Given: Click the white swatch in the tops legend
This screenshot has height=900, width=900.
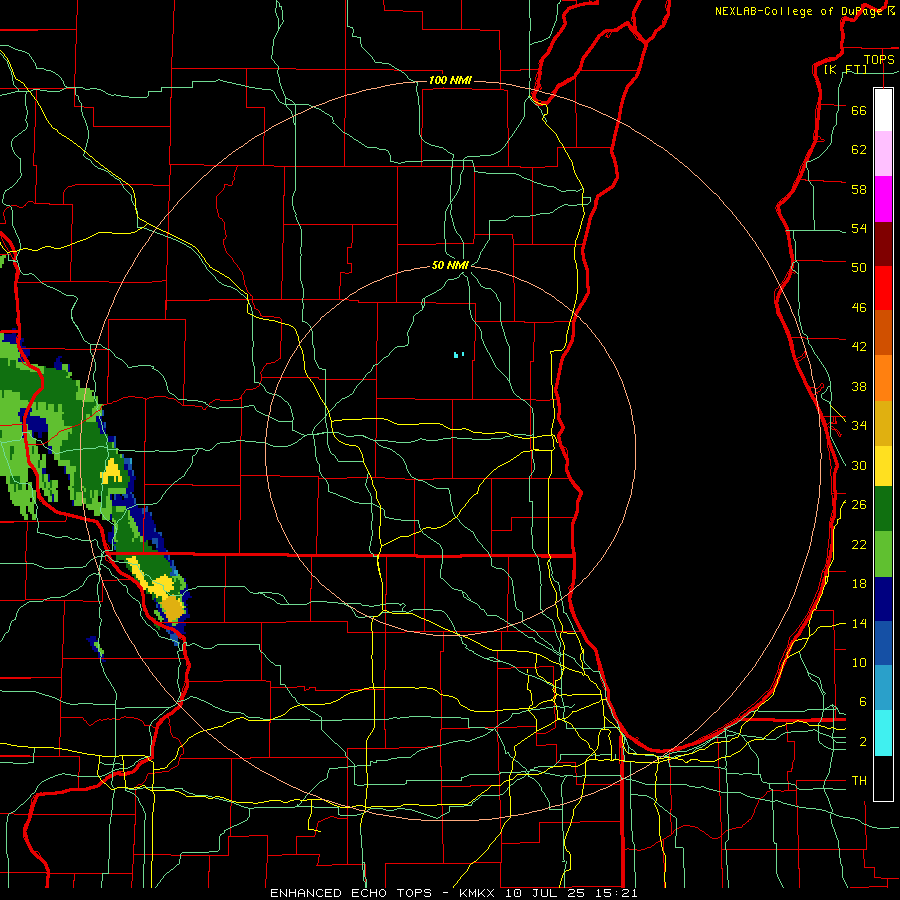Looking at the screenshot, I should [x=883, y=110].
